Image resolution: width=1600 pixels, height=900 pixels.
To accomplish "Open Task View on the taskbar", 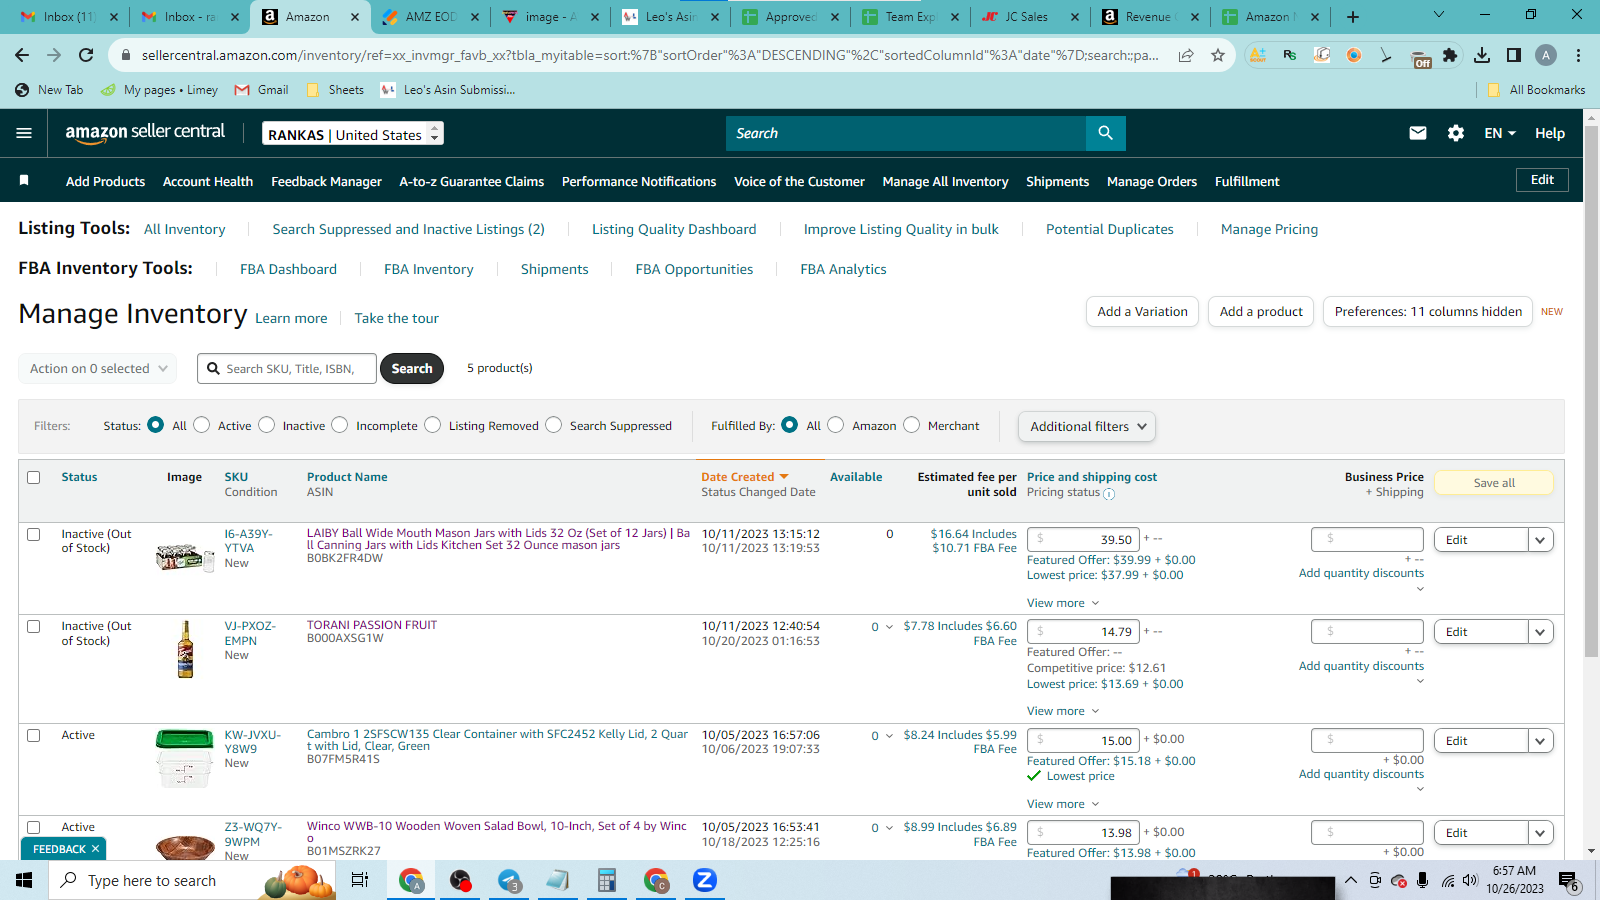I will 360,880.
